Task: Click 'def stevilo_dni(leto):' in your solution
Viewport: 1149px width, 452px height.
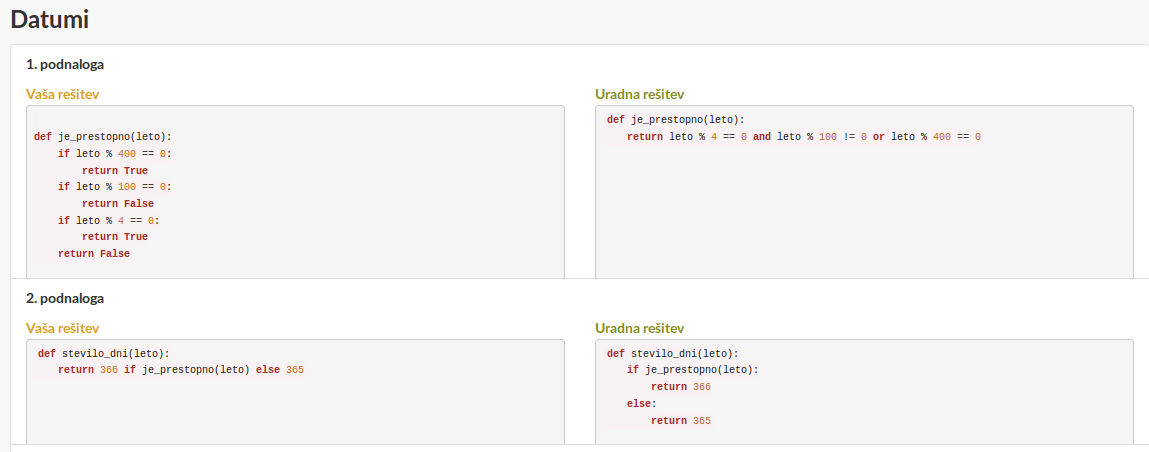Action: point(103,353)
